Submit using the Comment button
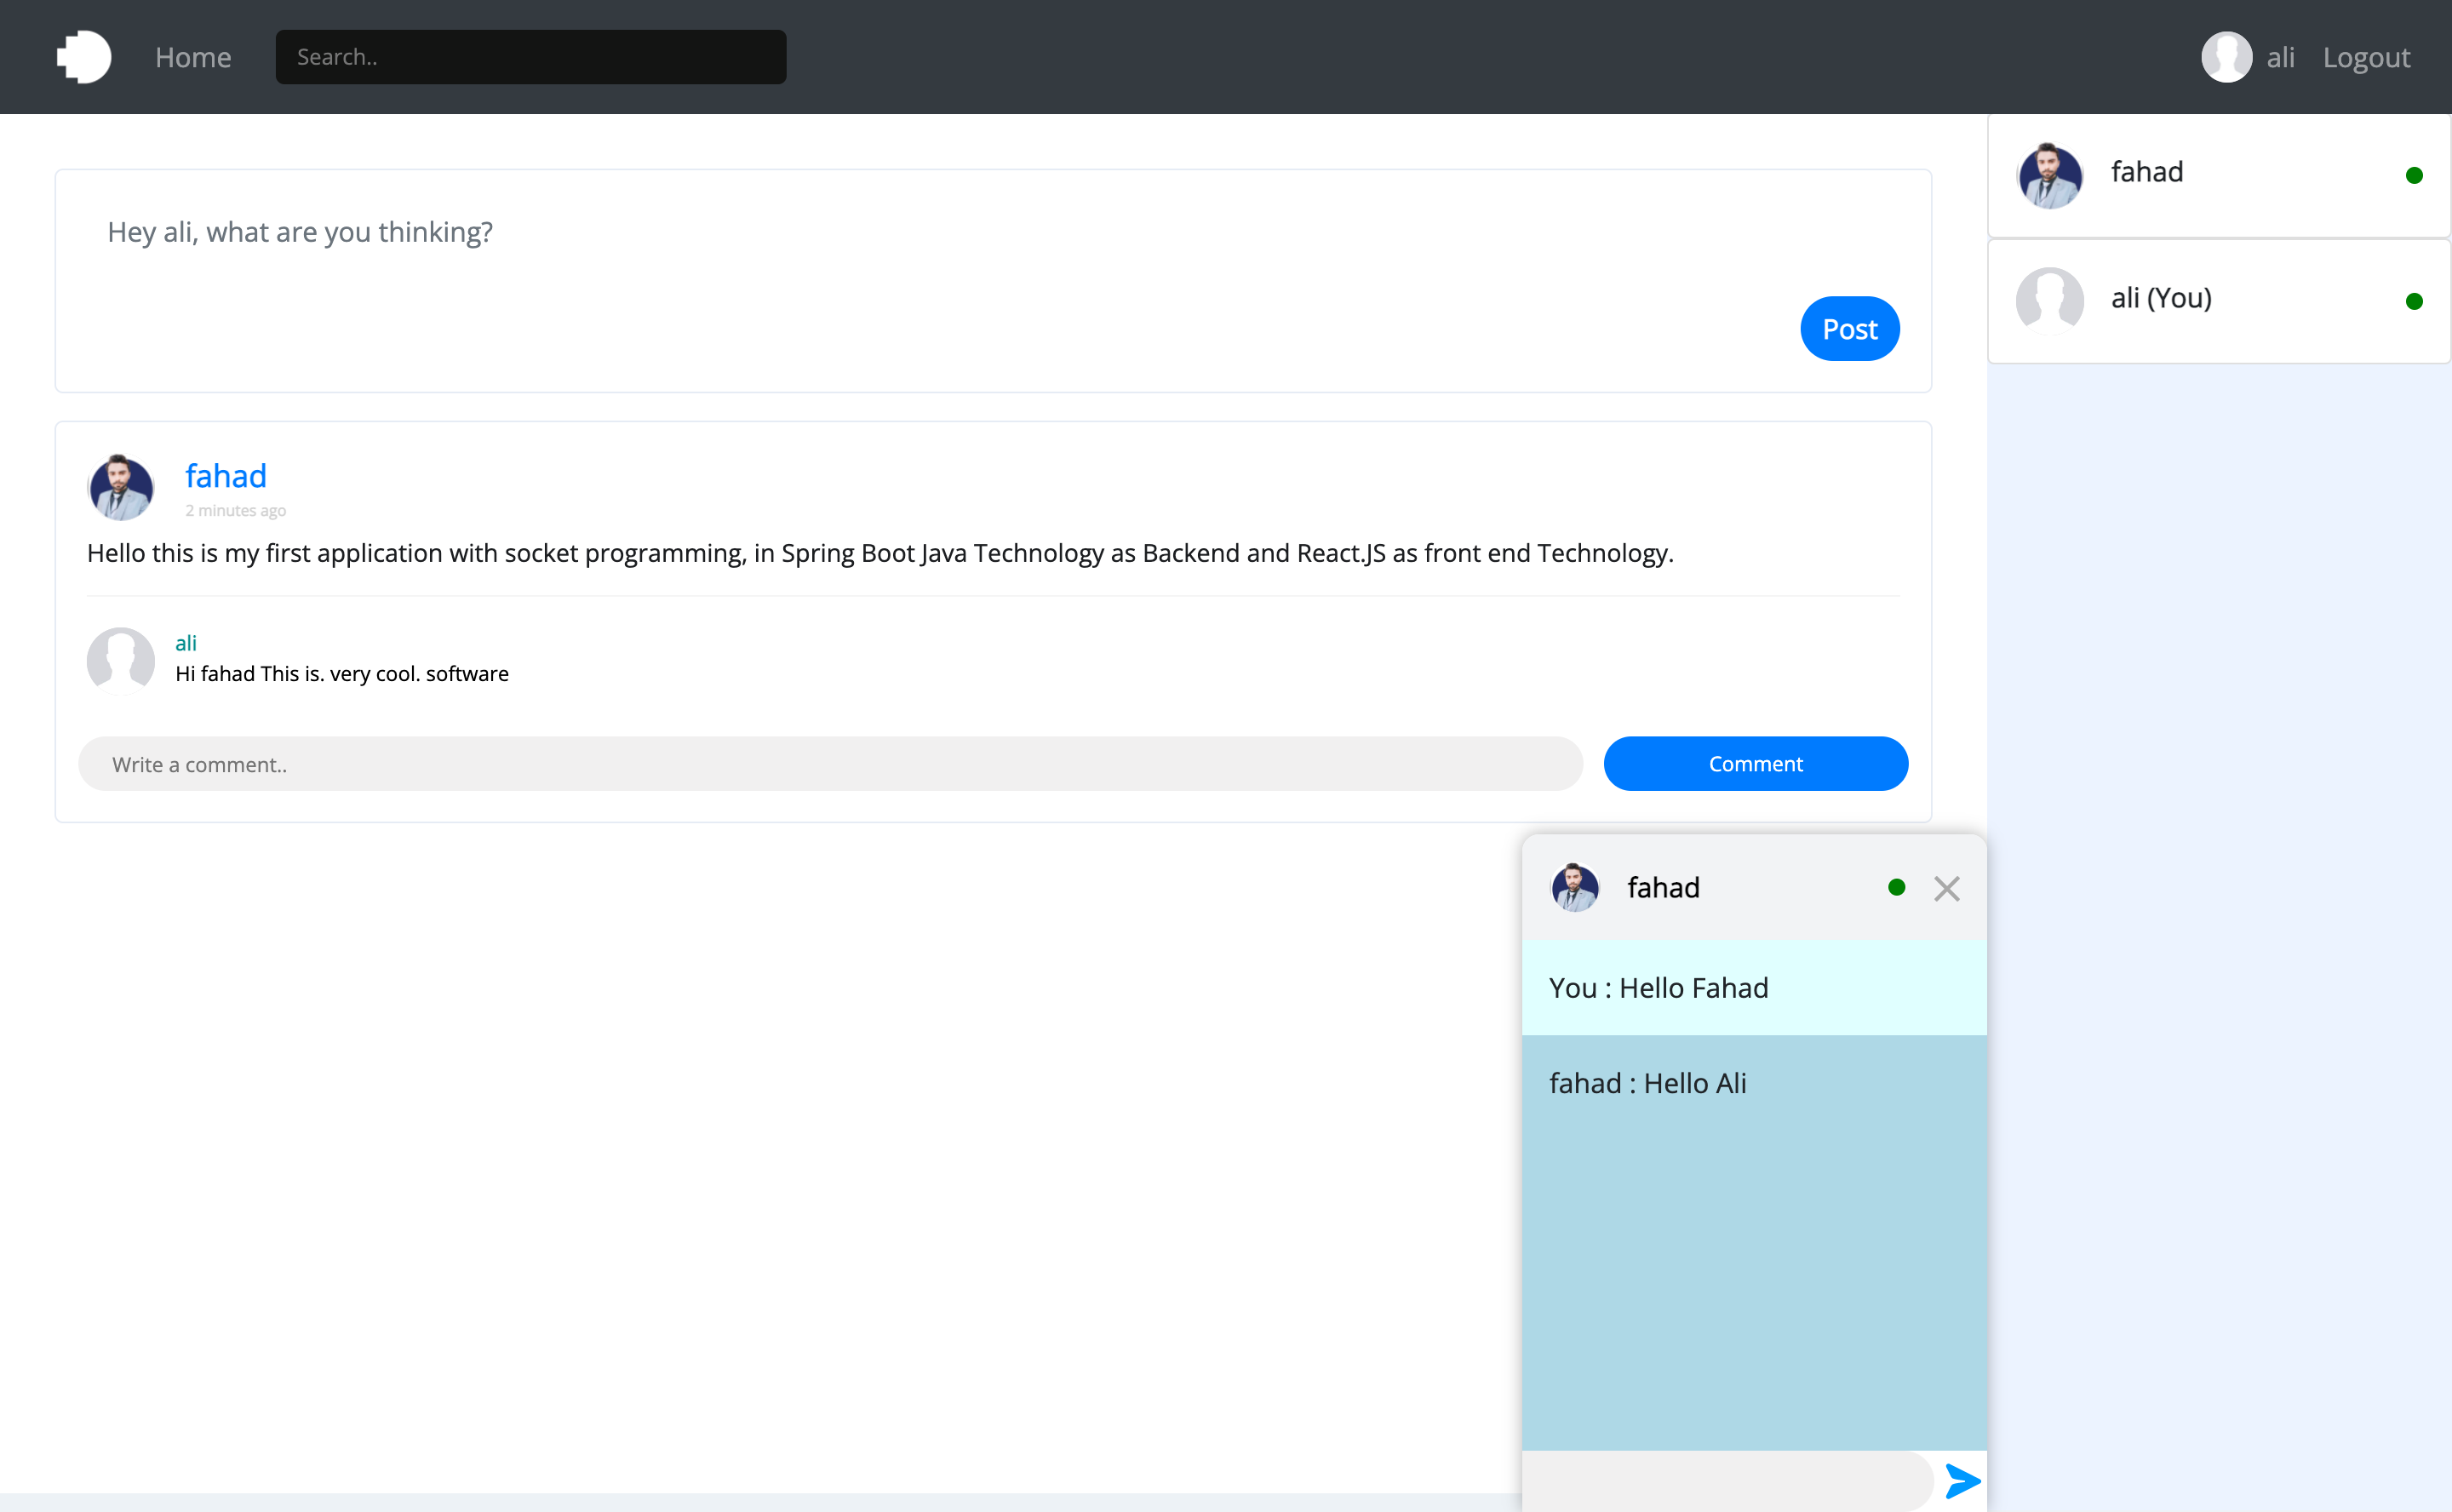 coord(1755,764)
